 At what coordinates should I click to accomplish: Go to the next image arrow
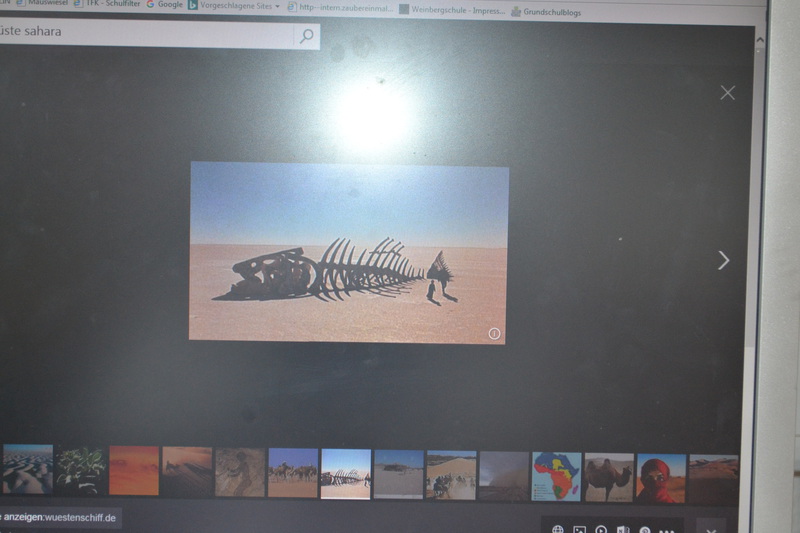point(723,260)
